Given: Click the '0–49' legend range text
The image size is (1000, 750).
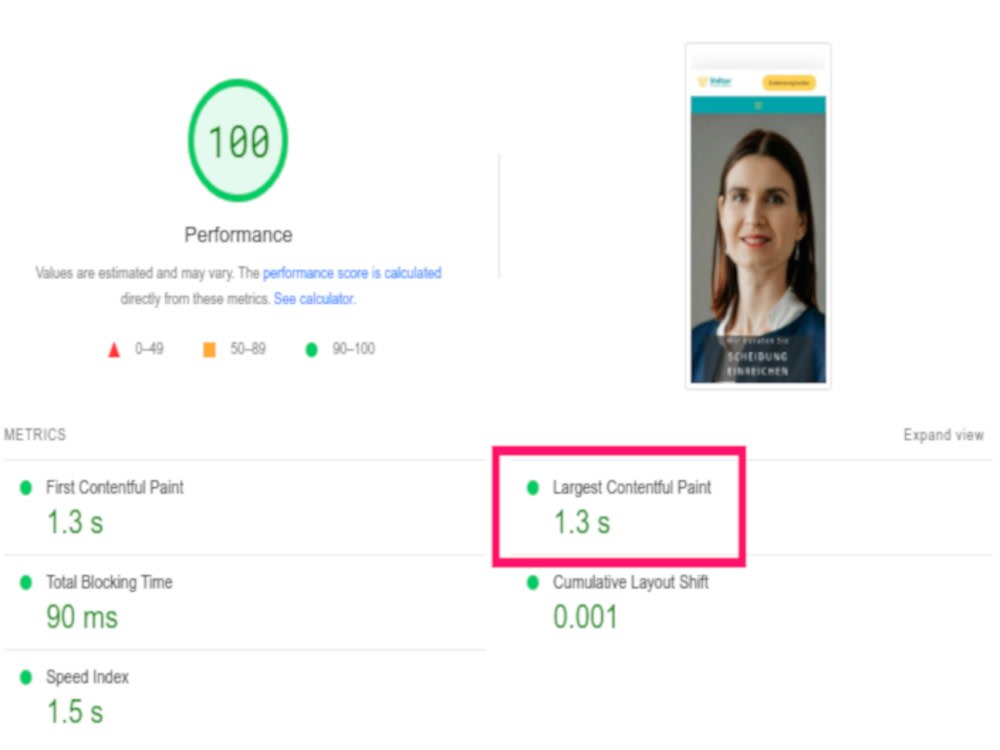Looking at the screenshot, I should tap(149, 349).
